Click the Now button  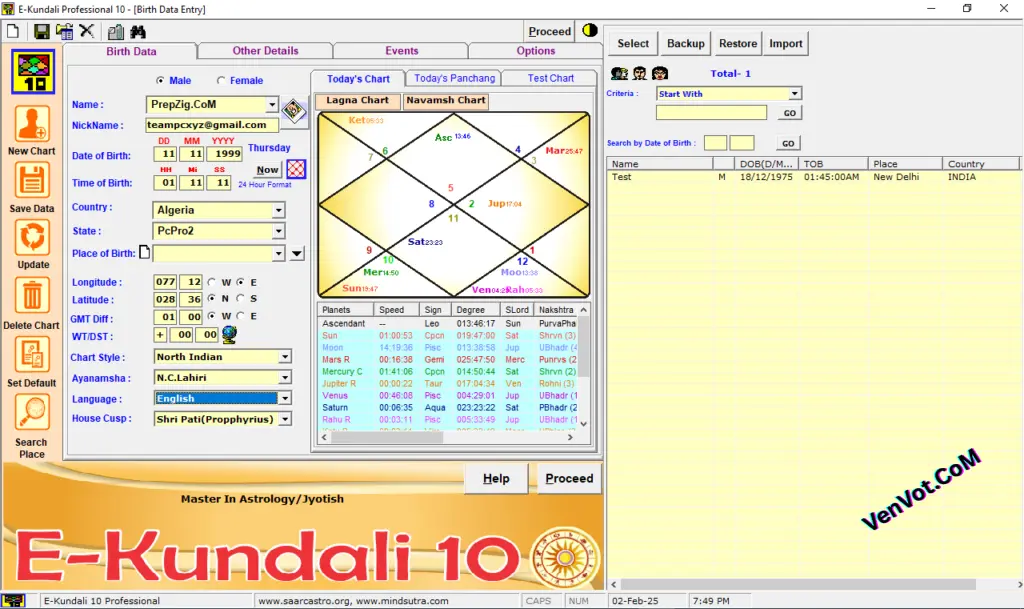click(267, 170)
